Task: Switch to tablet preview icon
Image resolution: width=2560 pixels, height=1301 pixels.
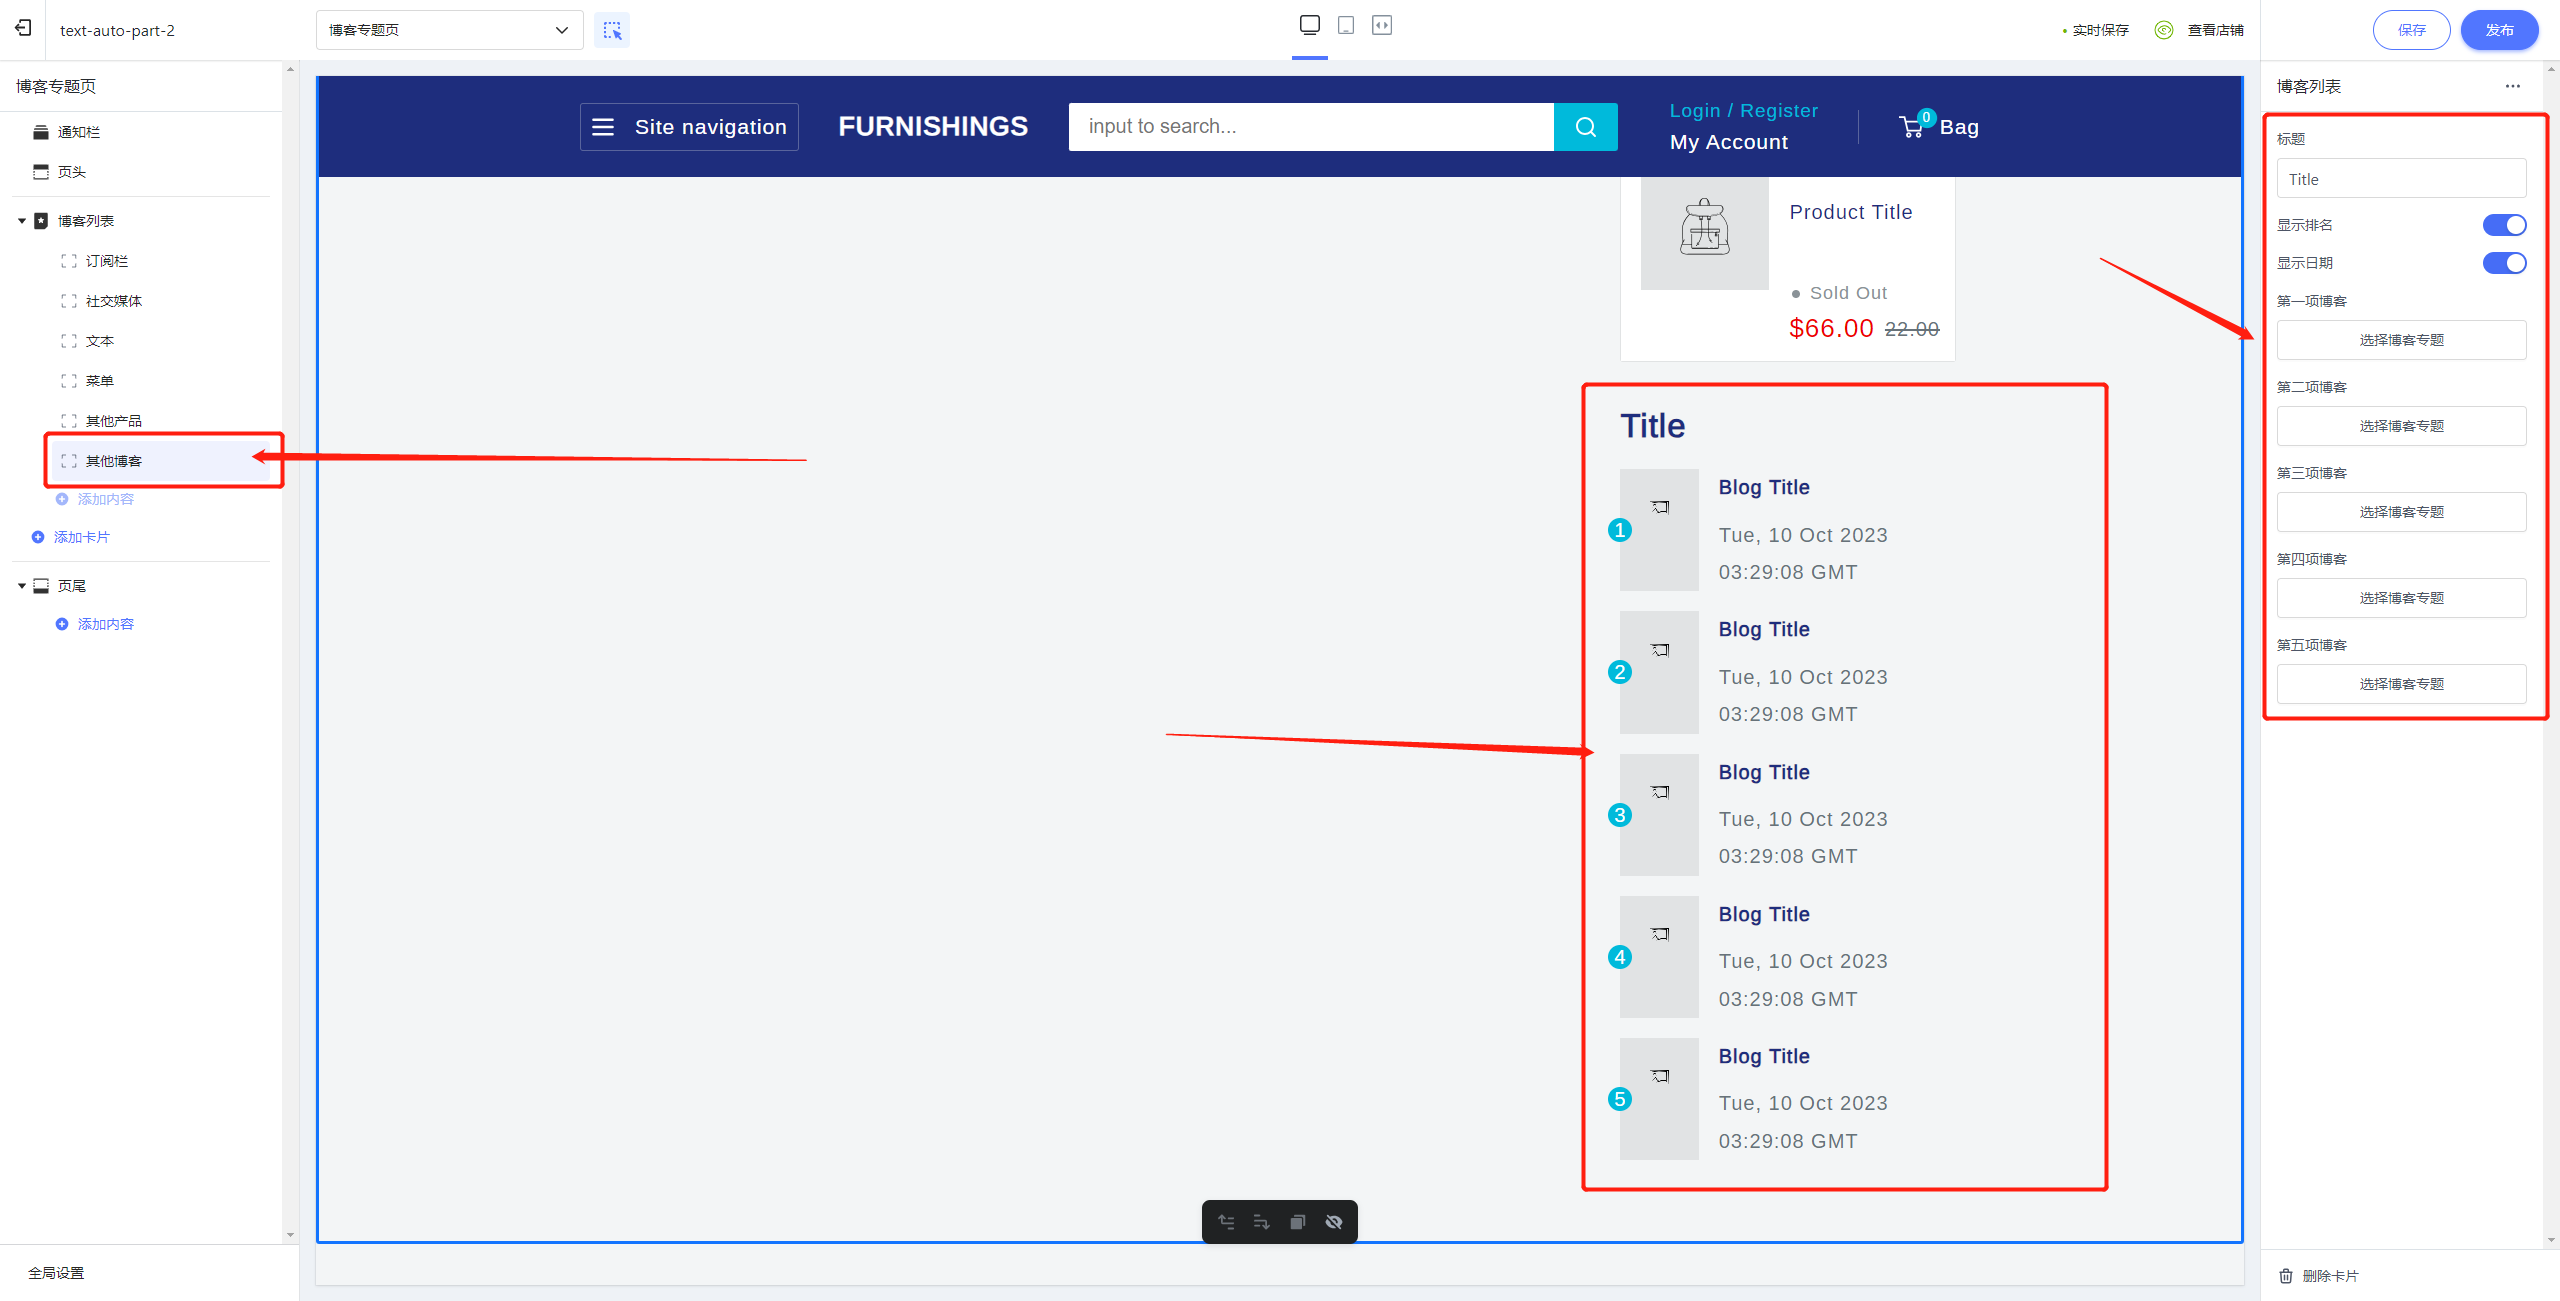Action: (x=1346, y=25)
